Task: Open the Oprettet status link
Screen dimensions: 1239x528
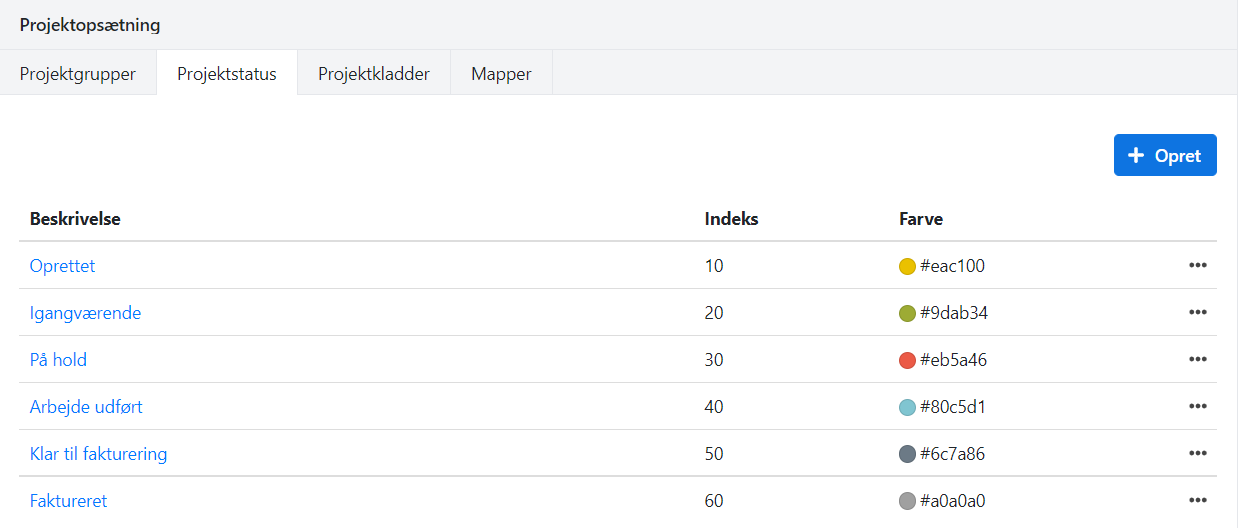Action: click(x=62, y=266)
